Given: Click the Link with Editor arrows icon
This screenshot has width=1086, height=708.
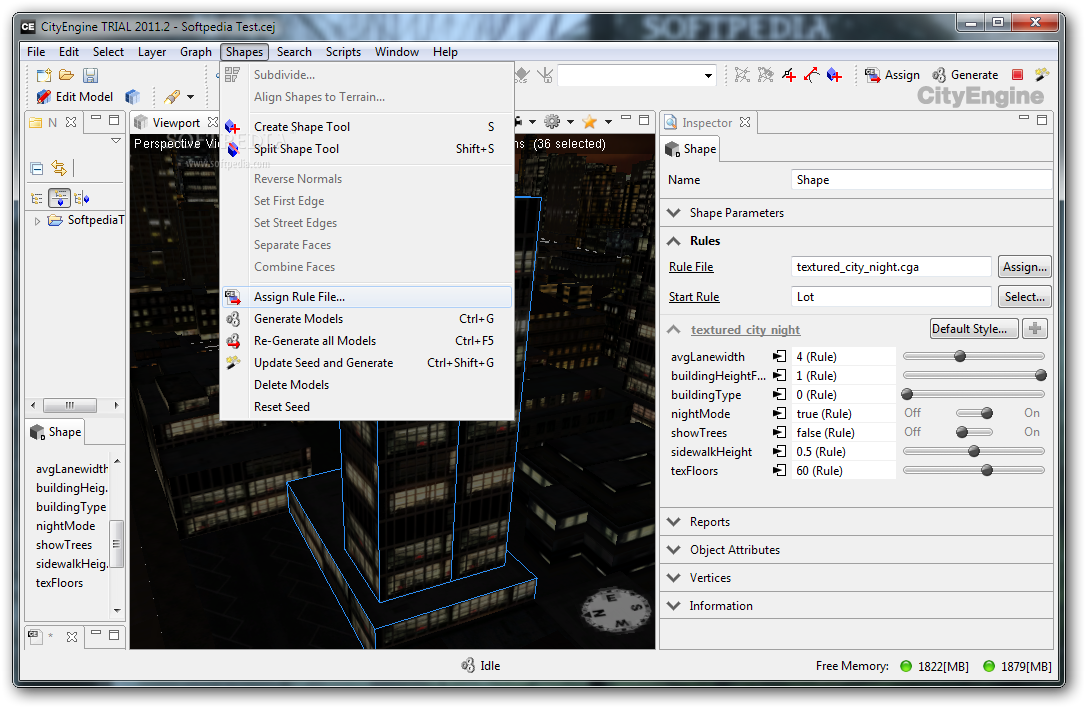Looking at the screenshot, I should (59, 168).
